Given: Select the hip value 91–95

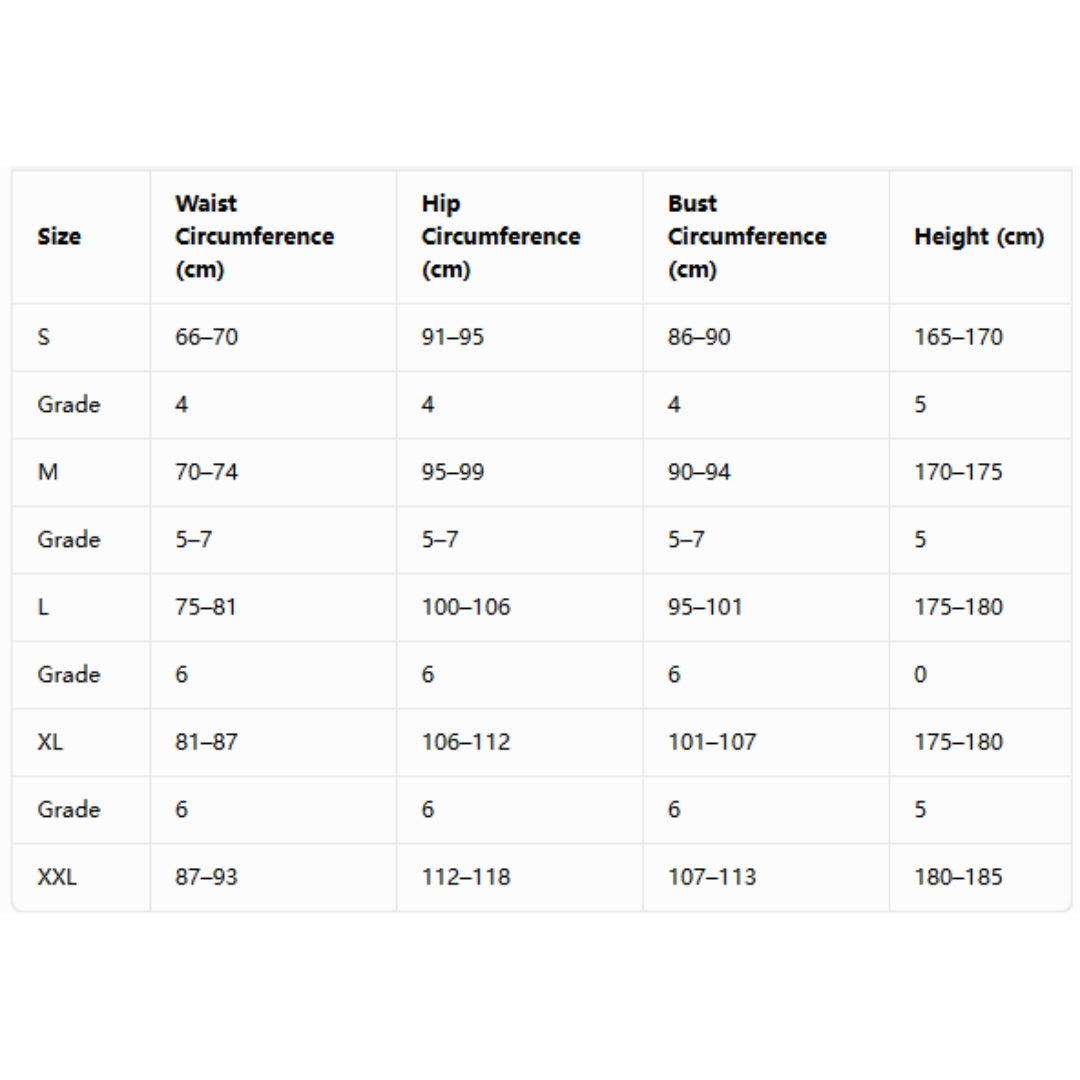Looking at the screenshot, I should (x=453, y=337).
